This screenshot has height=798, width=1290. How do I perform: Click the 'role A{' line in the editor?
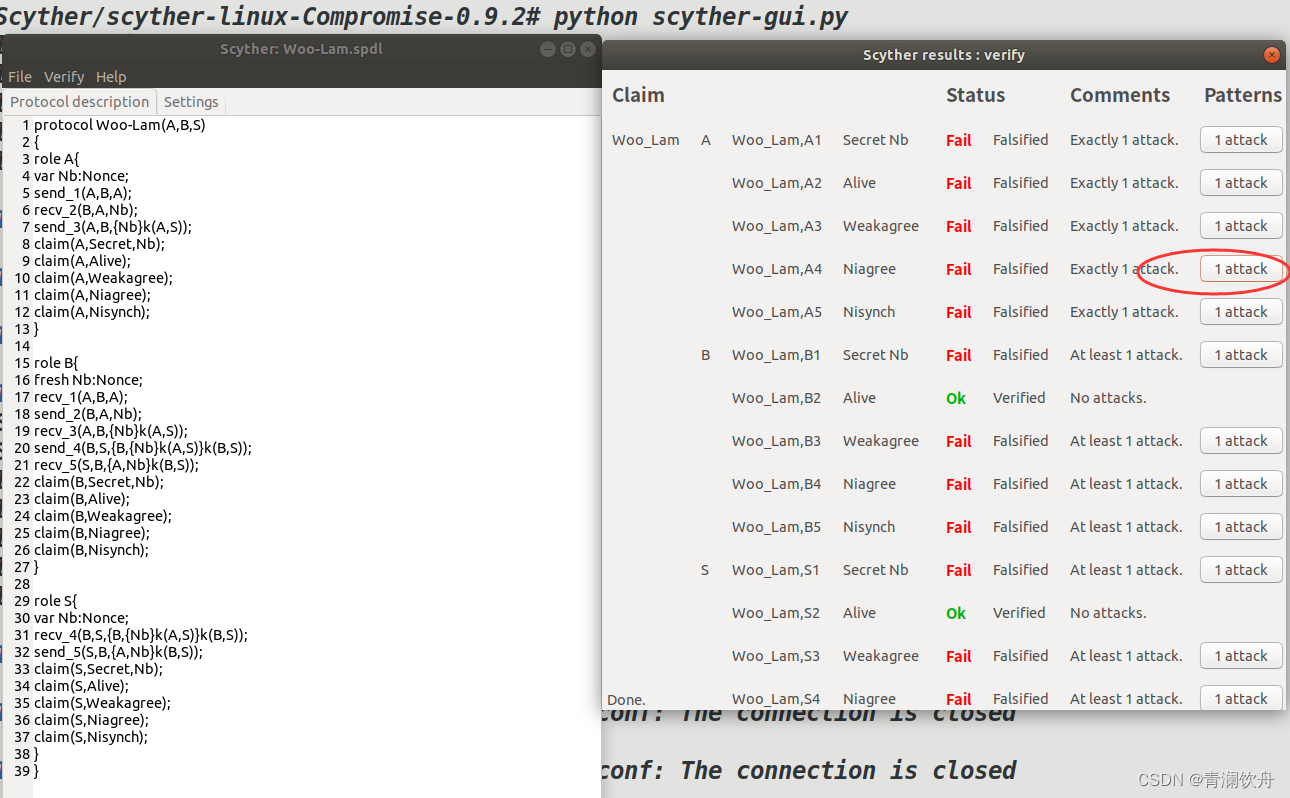(56, 159)
